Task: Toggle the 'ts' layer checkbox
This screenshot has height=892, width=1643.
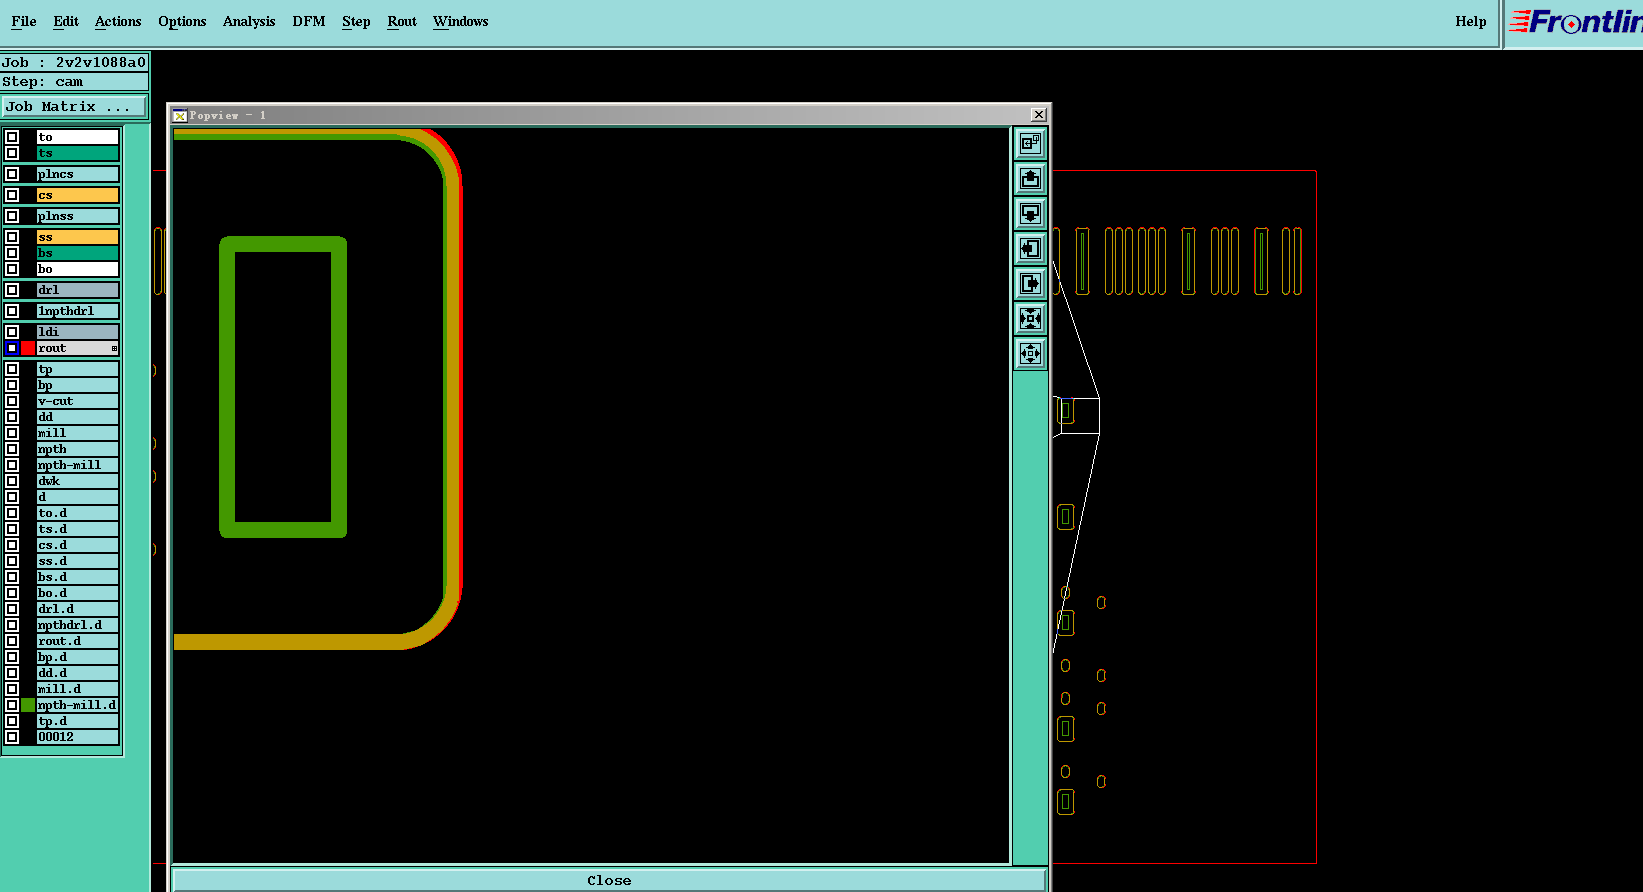Action: pyautogui.click(x=12, y=153)
